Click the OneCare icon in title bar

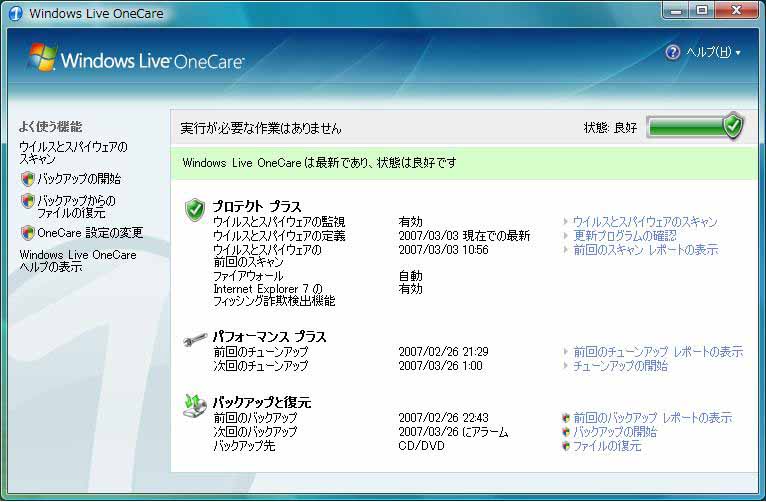pos(16,13)
